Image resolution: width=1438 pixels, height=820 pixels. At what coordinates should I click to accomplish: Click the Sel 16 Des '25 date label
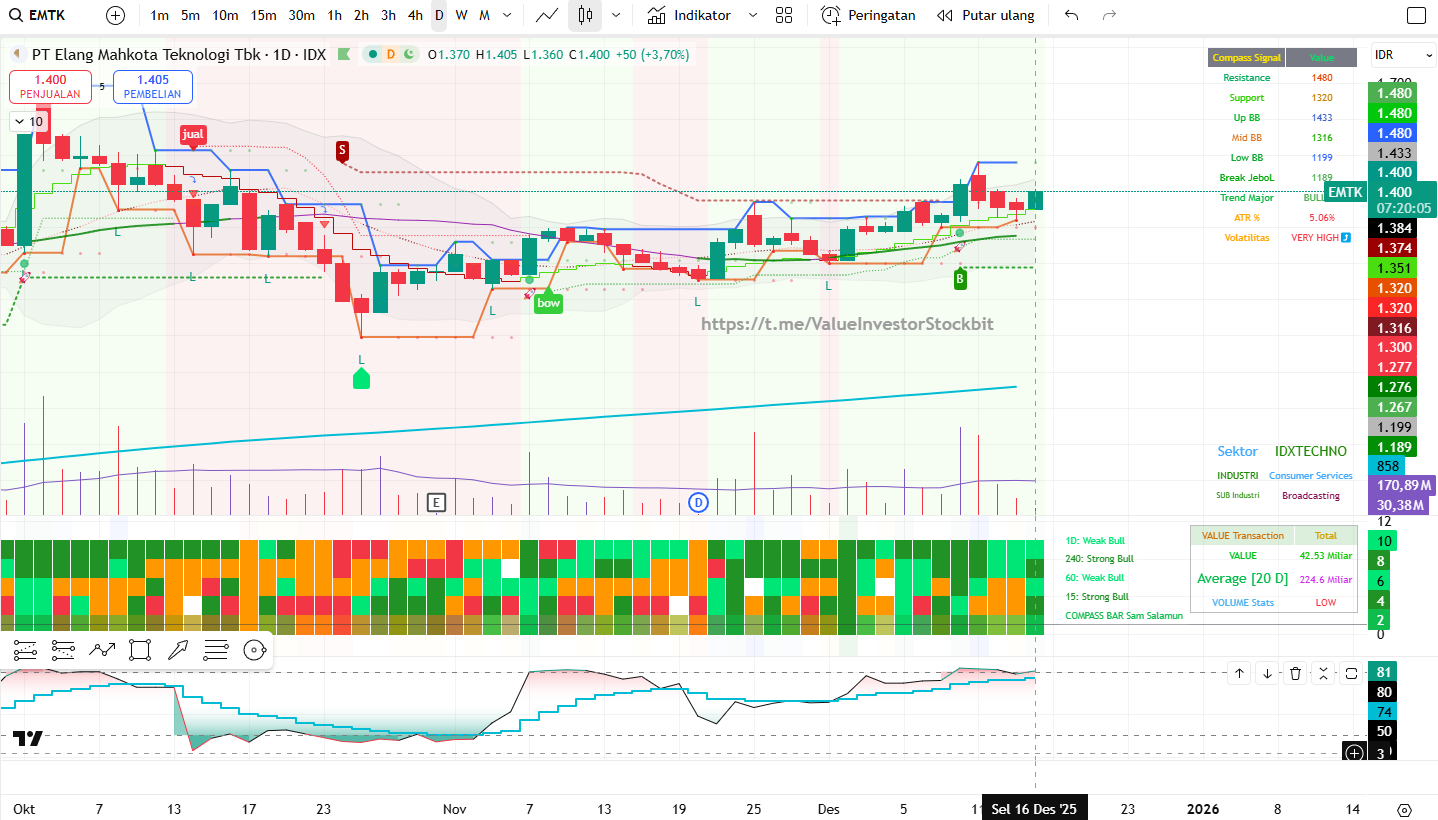coord(1035,809)
